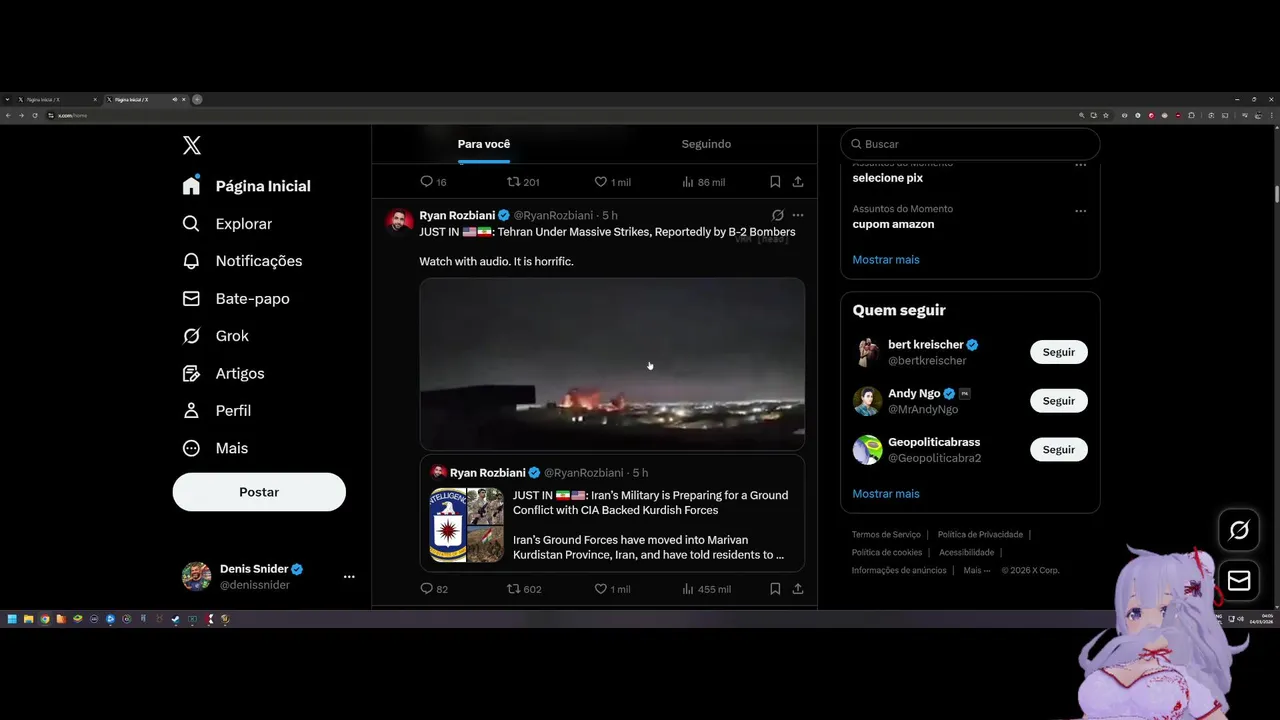Image resolution: width=1280 pixels, height=720 pixels.
Task: Click the Buscar search field
Action: coord(970,144)
